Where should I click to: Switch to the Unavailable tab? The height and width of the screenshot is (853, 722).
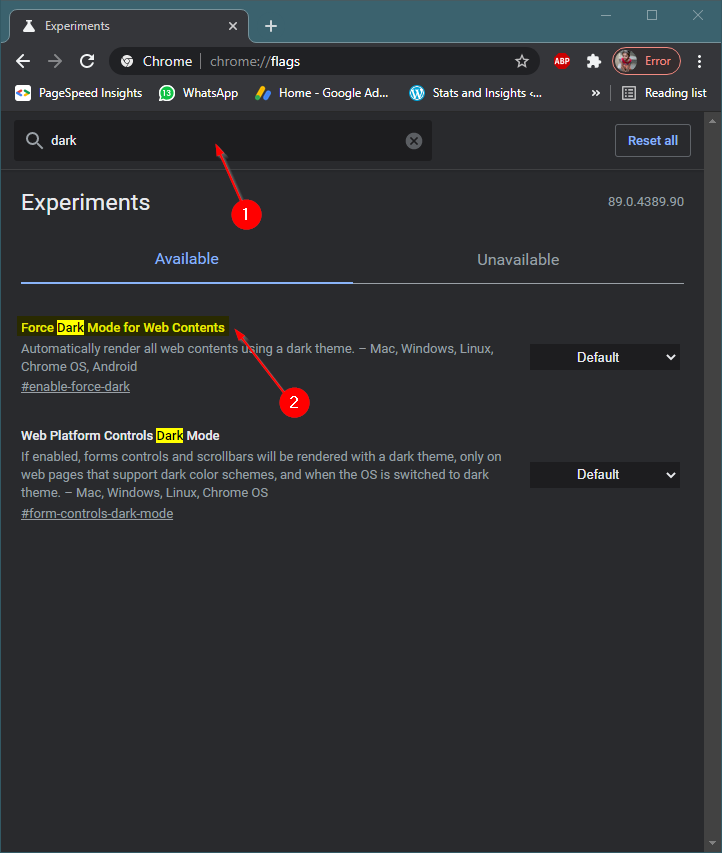tap(518, 259)
